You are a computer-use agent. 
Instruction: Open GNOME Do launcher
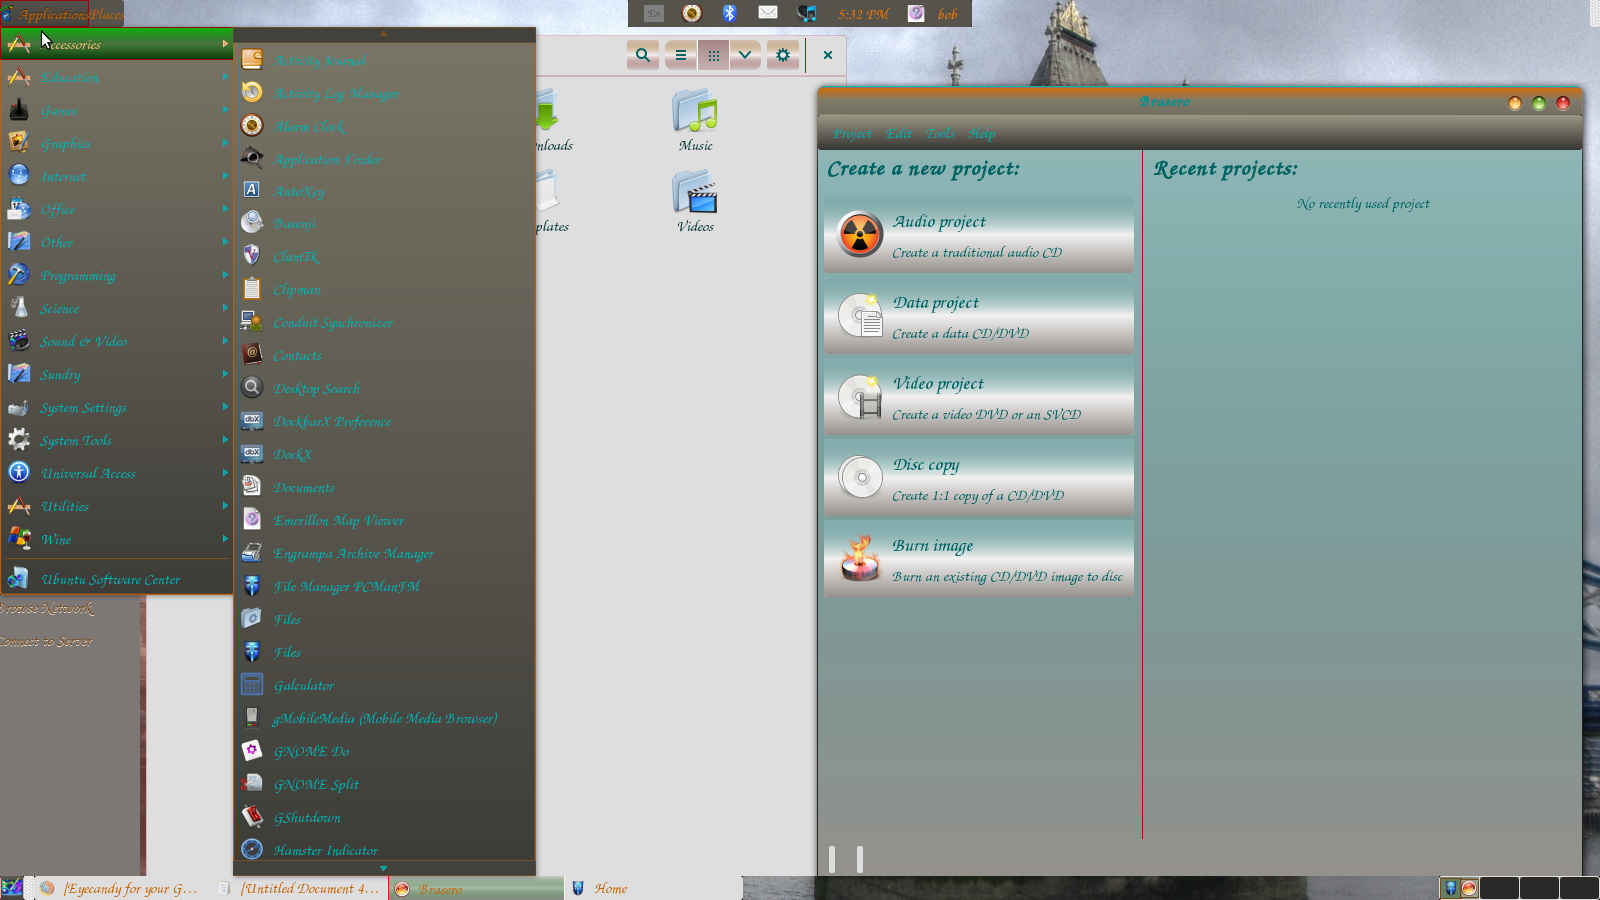(384, 751)
